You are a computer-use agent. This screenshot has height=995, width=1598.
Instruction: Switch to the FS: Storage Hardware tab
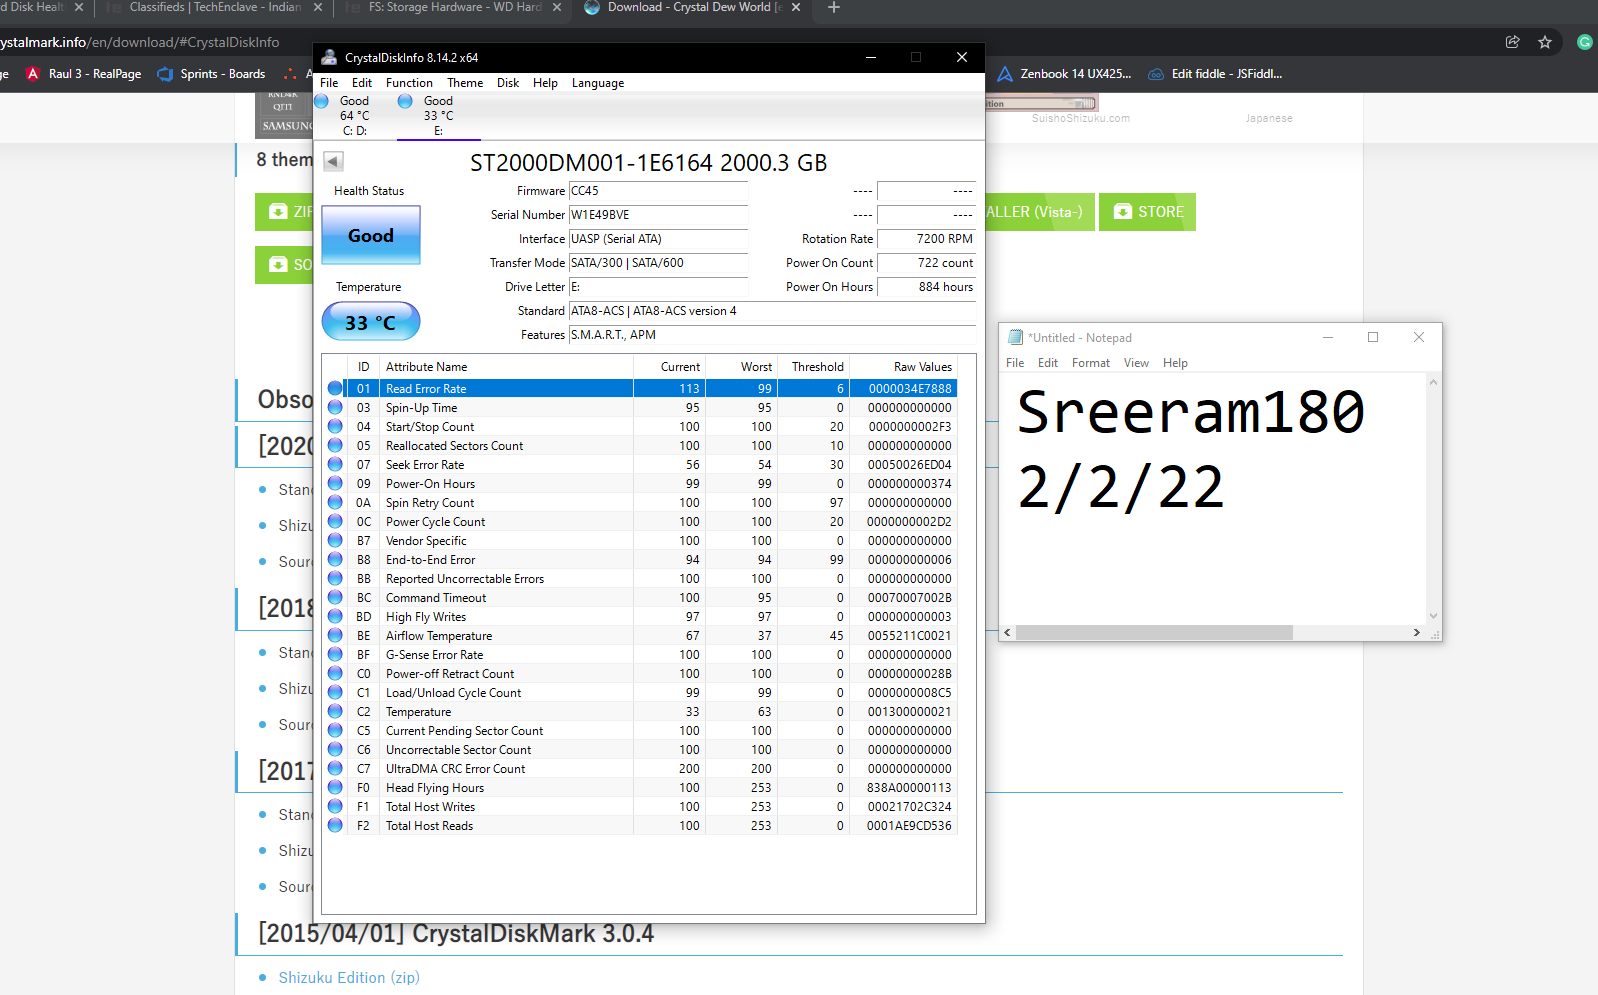tap(455, 7)
